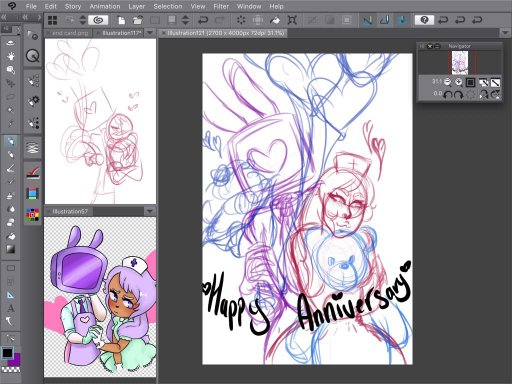Select the Text tool in the toolbar
This screenshot has width=512, height=384.
(11, 308)
